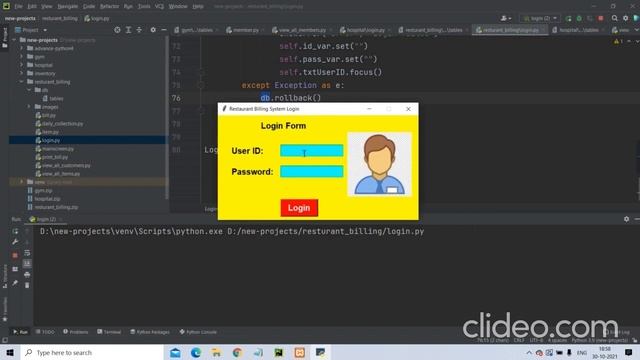Click the red Login button in the form
Image resolution: width=640 pixels, height=360 pixels.
[299, 208]
